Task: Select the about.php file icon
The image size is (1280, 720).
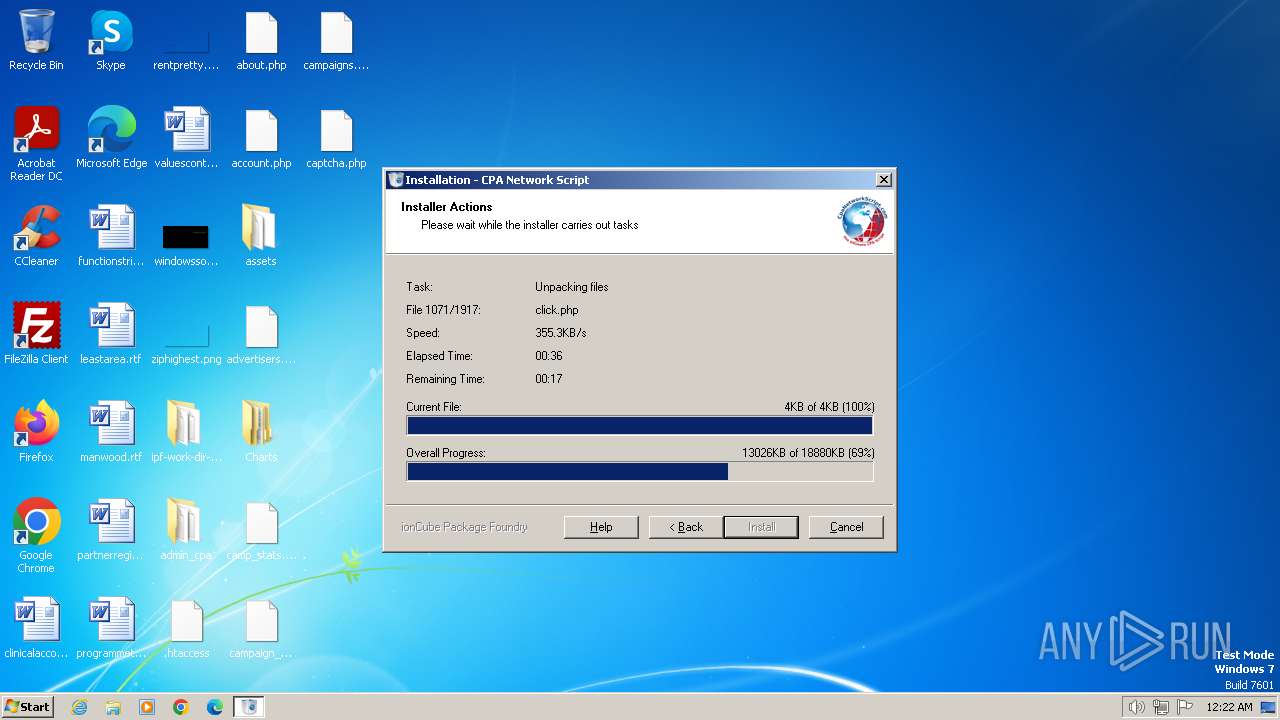Action: pyautogui.click(x=261, y=40)
